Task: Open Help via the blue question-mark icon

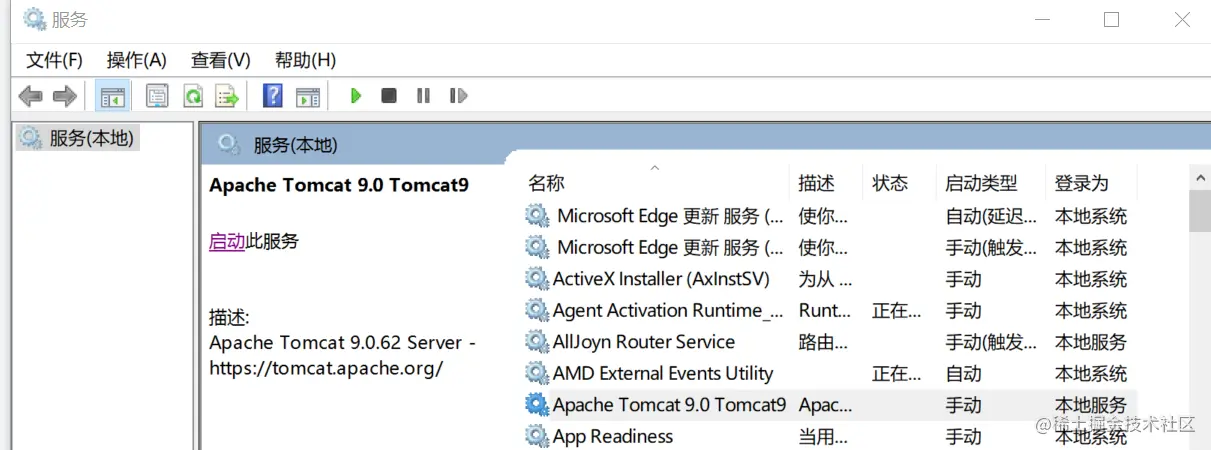Action: [x=272, y=96]
